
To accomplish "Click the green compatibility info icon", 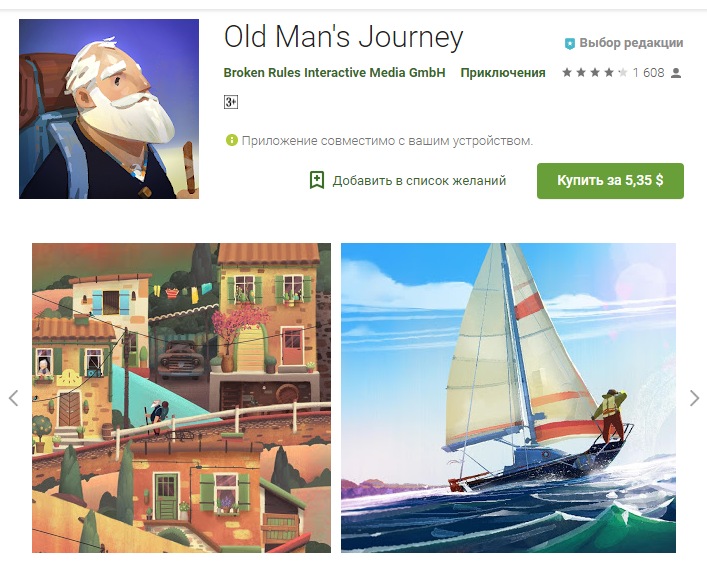I will [231, 140].
